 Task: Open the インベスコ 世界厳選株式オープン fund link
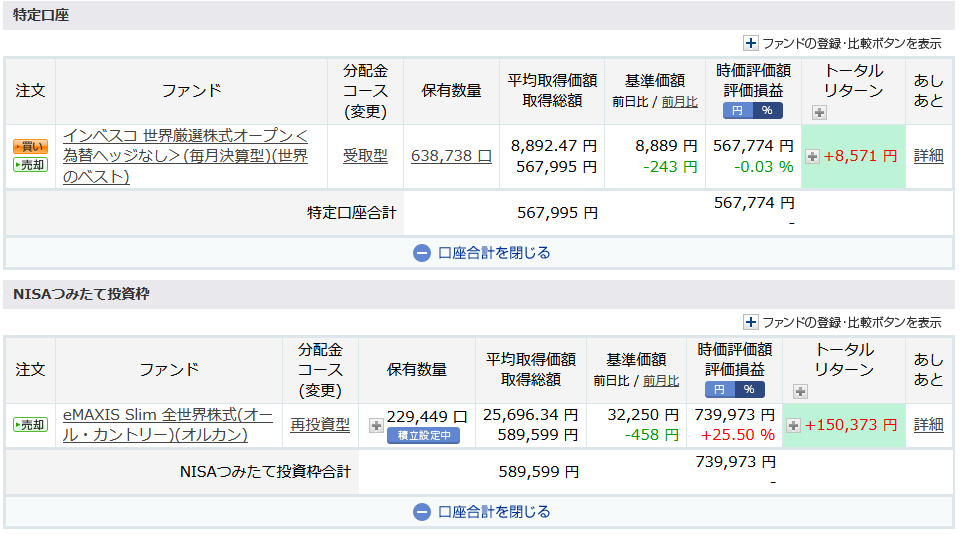186,156
